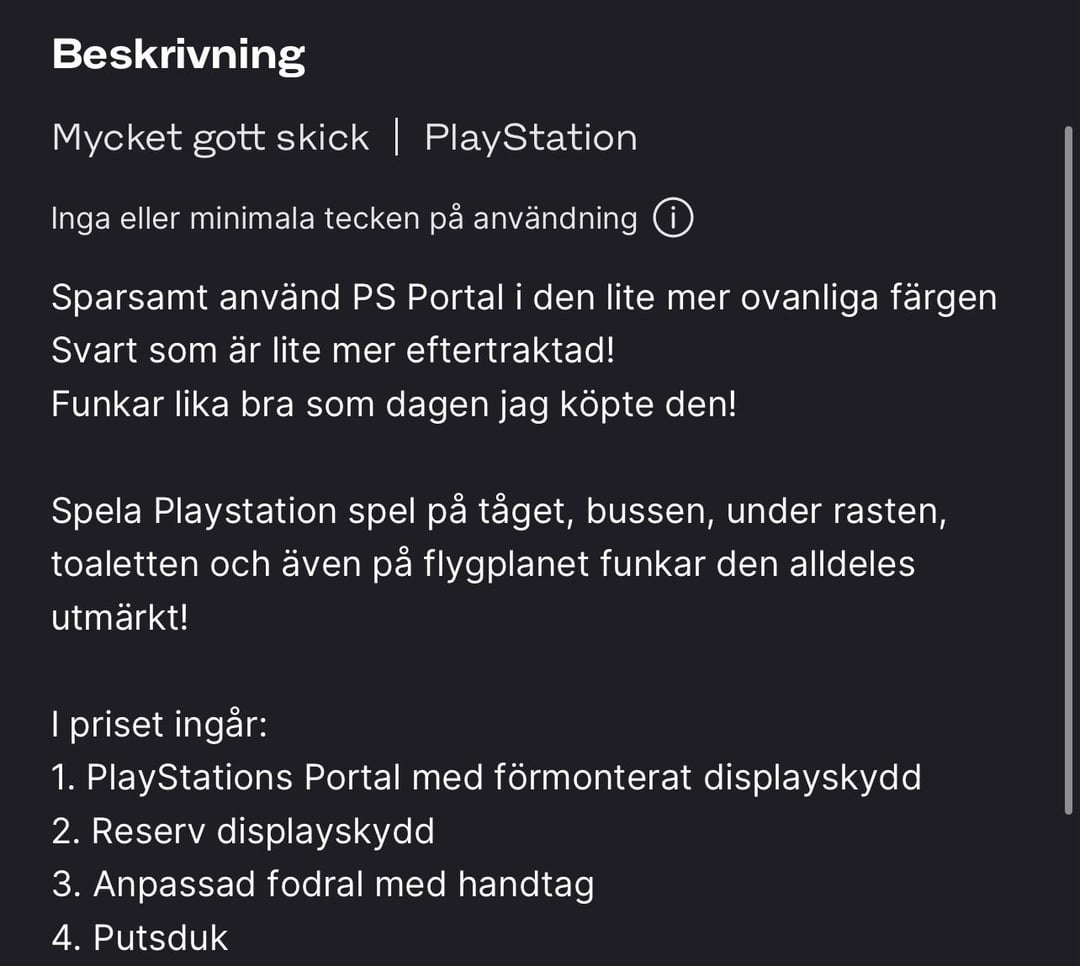Select list item 'Putsduk'
The width and height of the screenshot is (1080, 966).
(x=140, y=938)
